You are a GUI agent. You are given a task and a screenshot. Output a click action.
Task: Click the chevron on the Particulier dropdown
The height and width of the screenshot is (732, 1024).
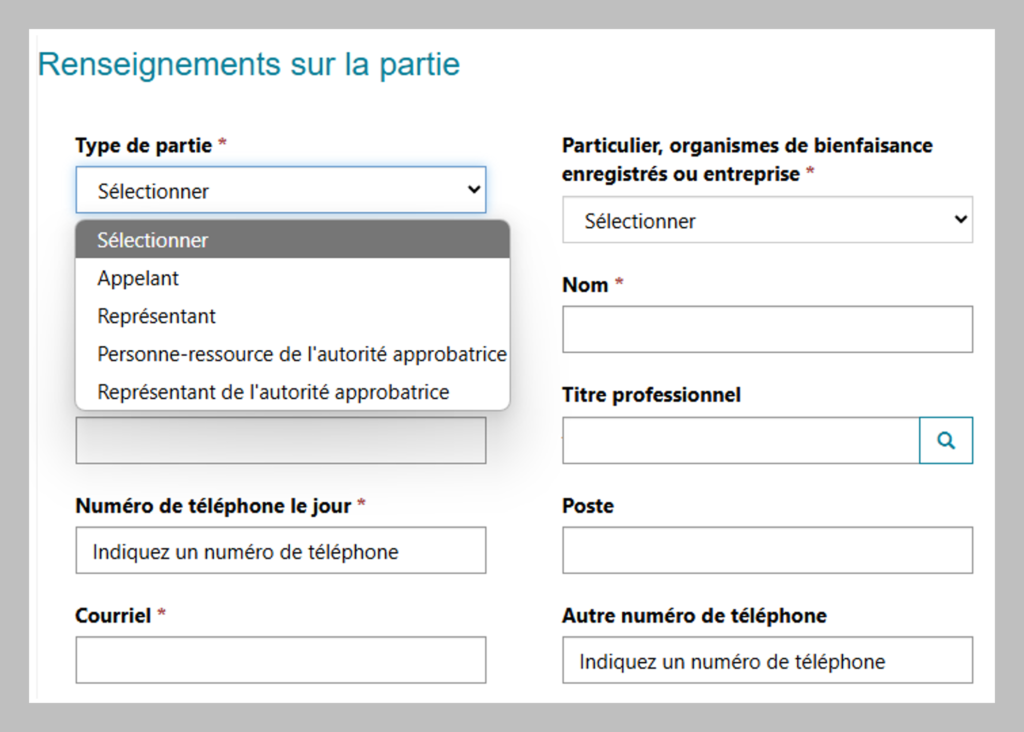(x=960, y=220)
